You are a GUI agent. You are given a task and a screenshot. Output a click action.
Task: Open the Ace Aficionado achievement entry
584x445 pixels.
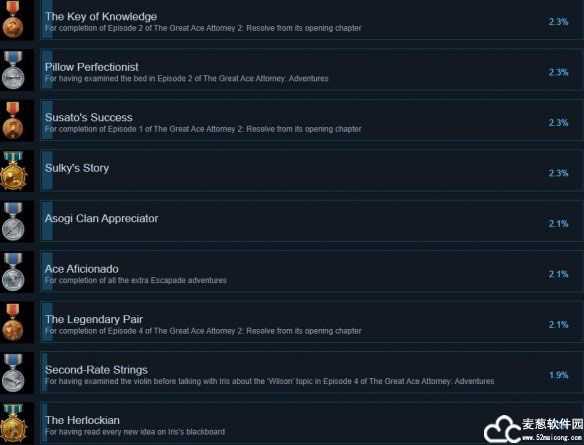pos(311,272)
